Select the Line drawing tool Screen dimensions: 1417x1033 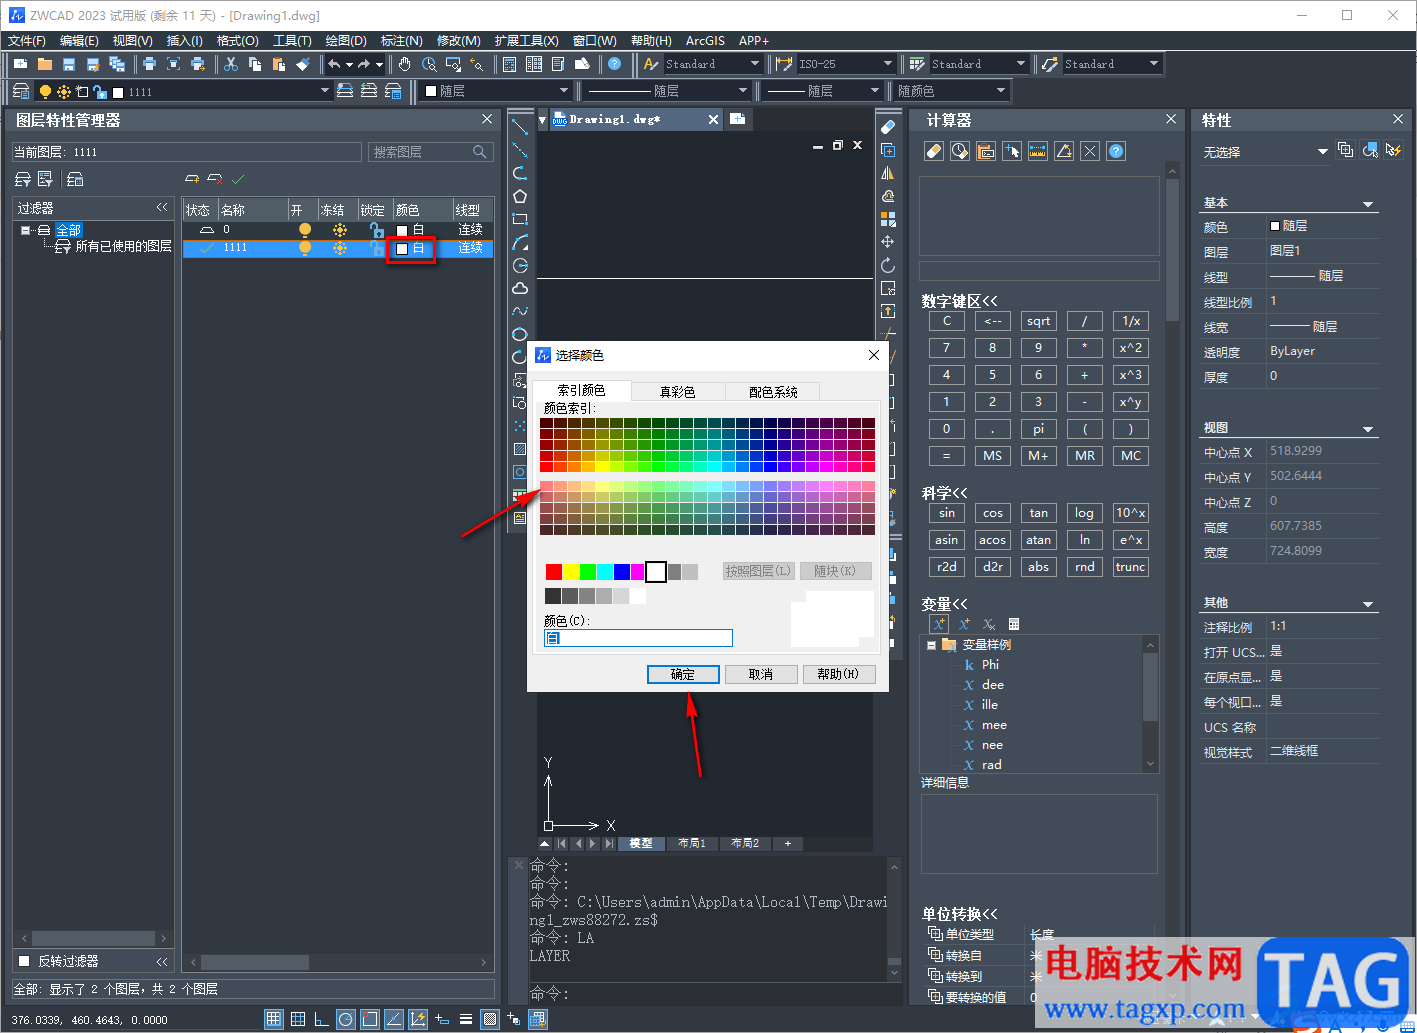(520, 127)
